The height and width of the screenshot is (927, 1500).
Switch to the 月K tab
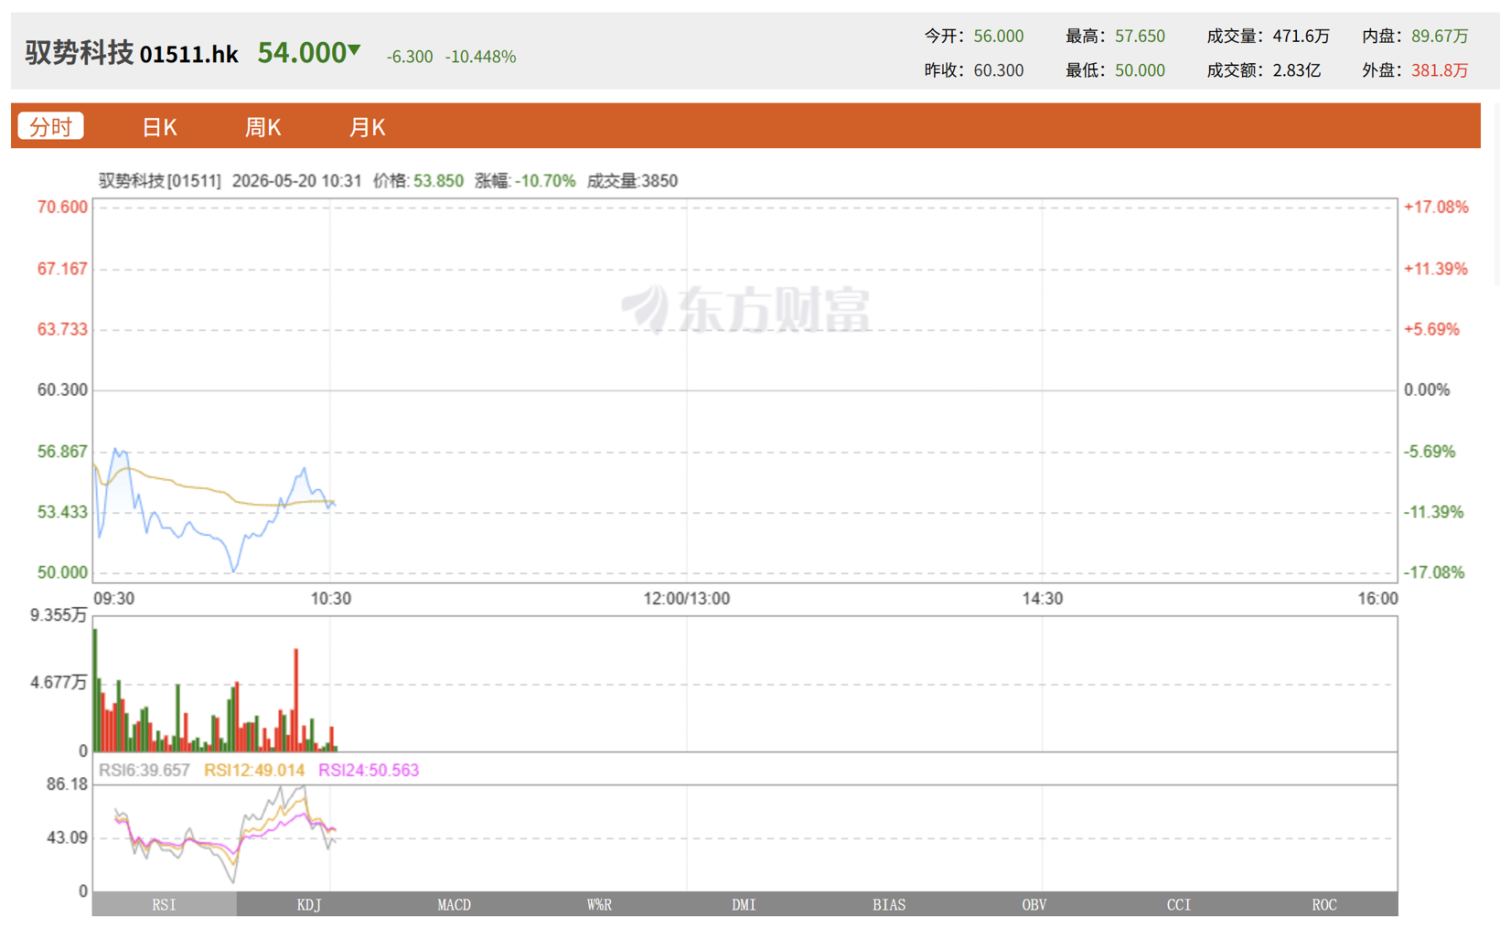tap(367, 127)
